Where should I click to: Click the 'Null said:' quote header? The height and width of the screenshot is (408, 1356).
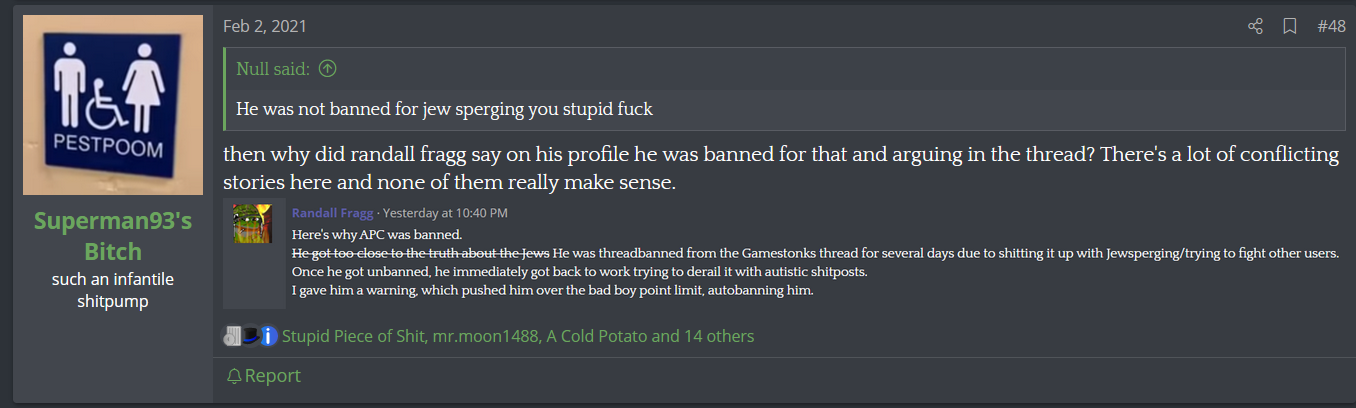[273, 69]
